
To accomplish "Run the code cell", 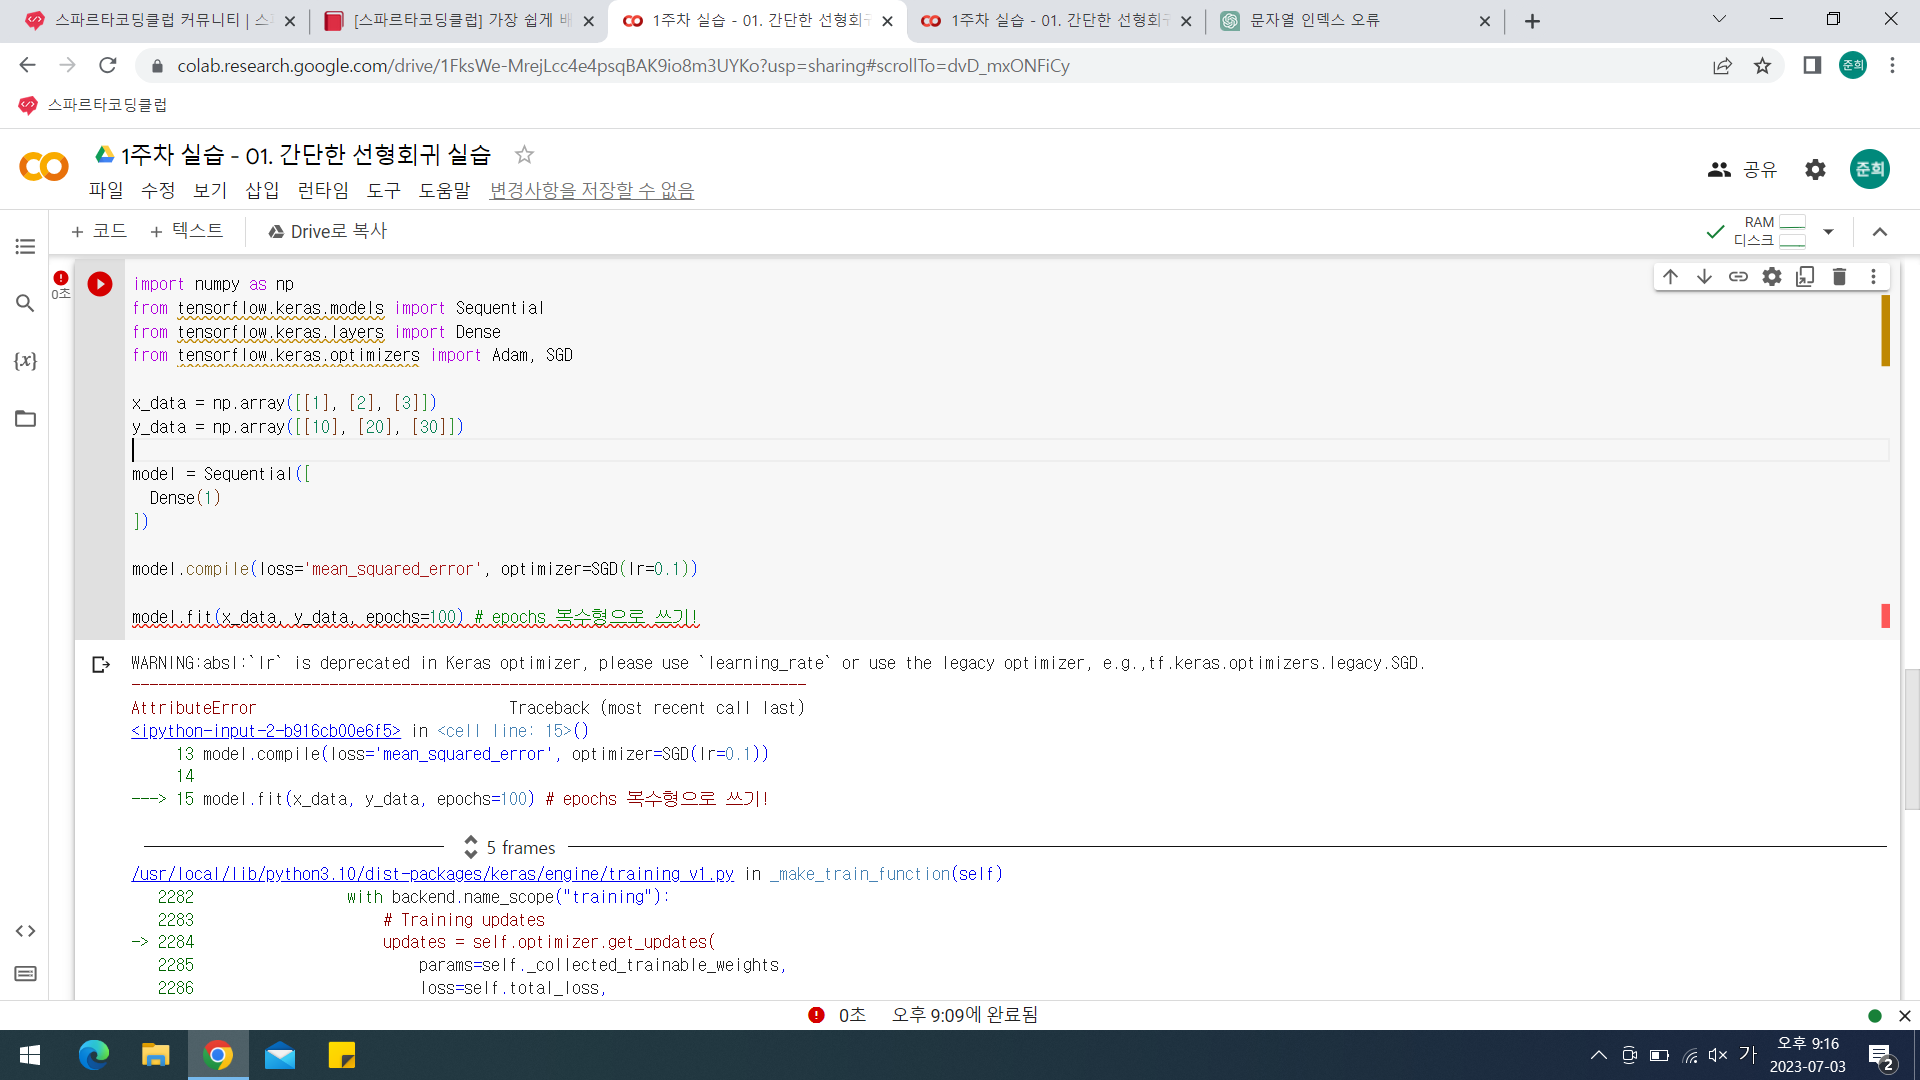I will (100, 284).
